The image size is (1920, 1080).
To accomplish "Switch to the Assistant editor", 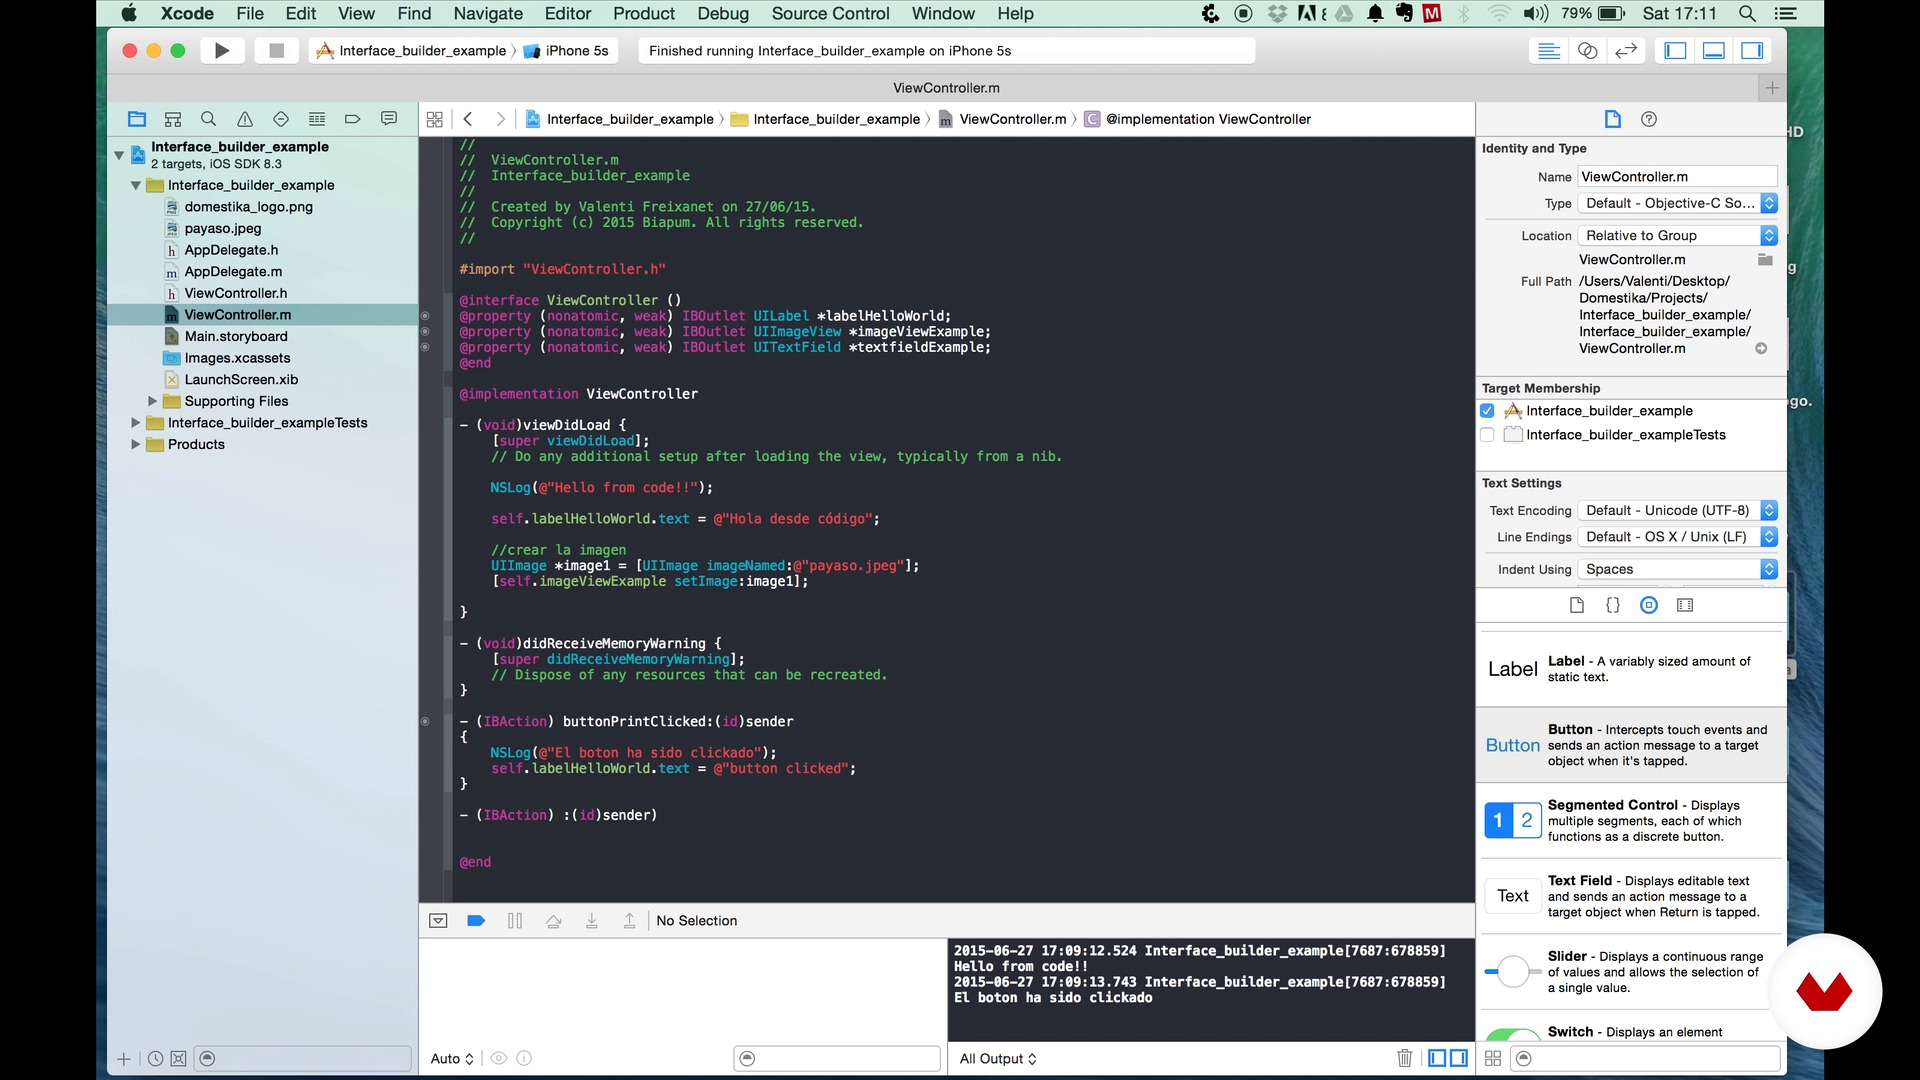I will tap(1587, 51).
